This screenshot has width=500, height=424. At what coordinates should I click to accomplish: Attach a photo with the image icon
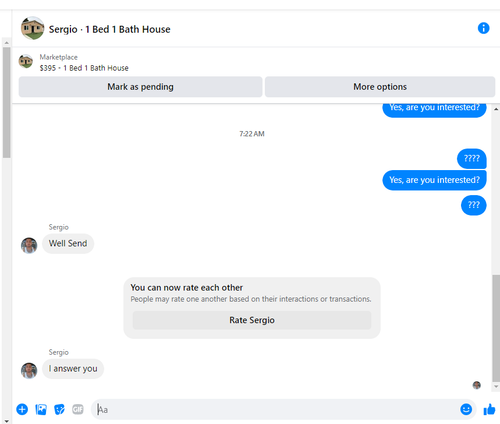click(x=41, y=409)
